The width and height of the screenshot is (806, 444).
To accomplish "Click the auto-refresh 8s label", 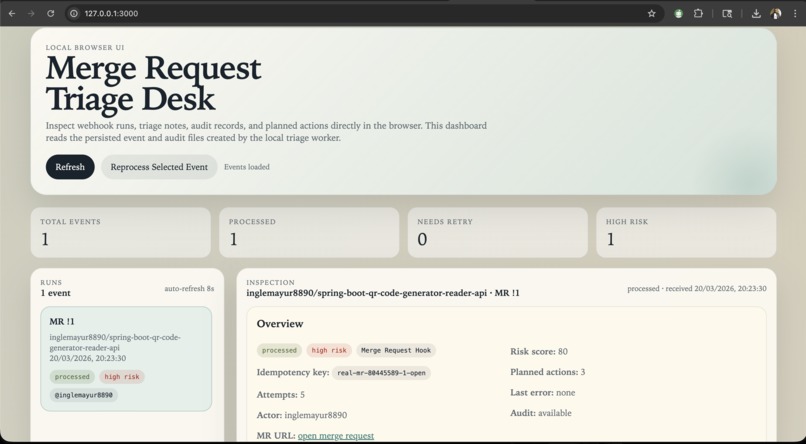I will pyautogui.click(x=189, y=289).
